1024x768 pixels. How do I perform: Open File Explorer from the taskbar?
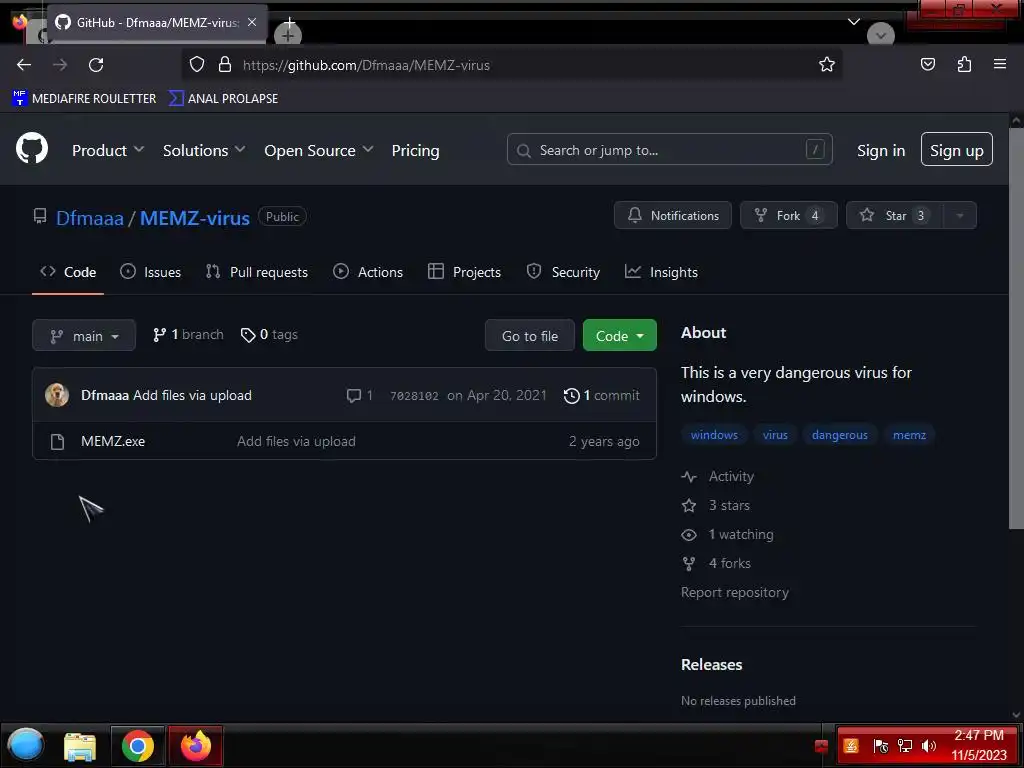coord(80,746)
